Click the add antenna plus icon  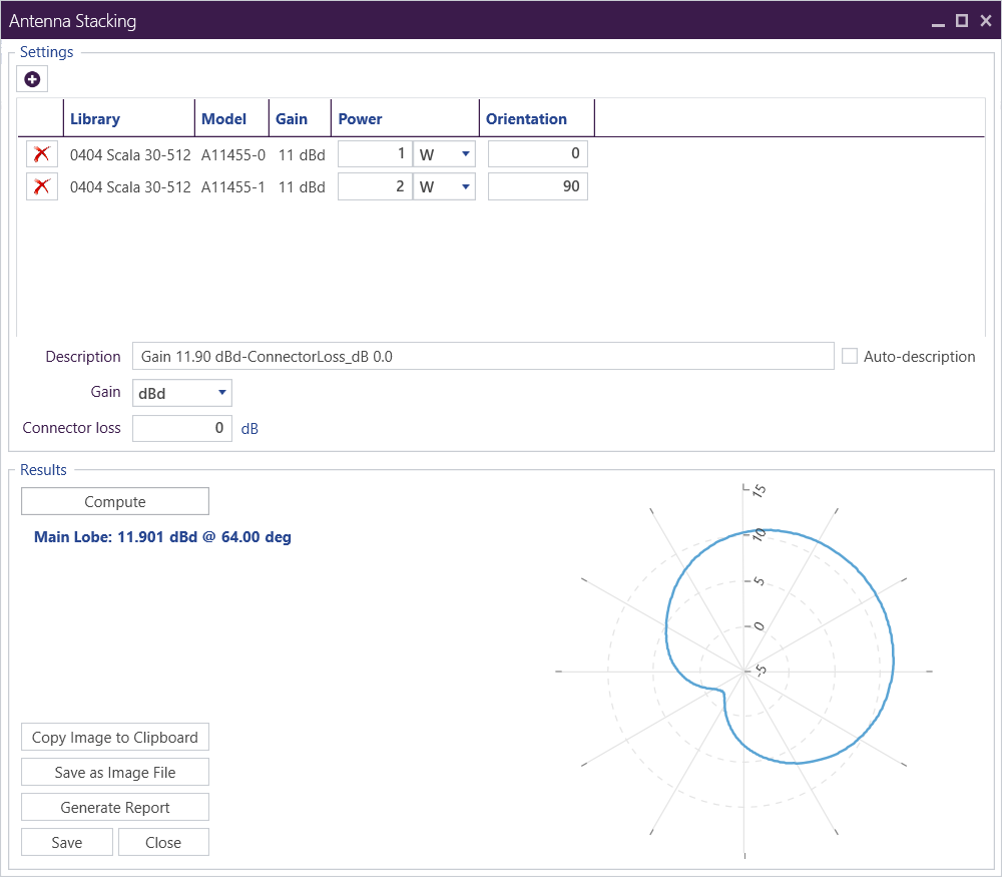(32, 78)
